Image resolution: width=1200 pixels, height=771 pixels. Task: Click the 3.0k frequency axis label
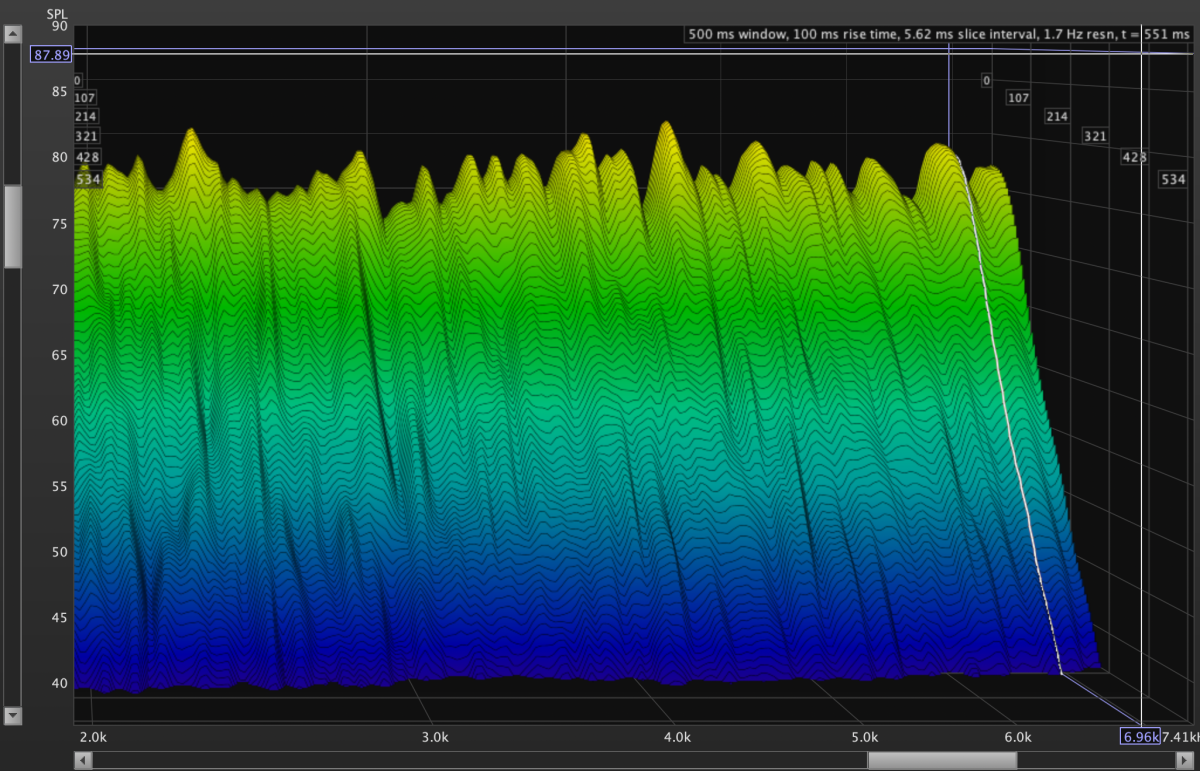point(433,737)
